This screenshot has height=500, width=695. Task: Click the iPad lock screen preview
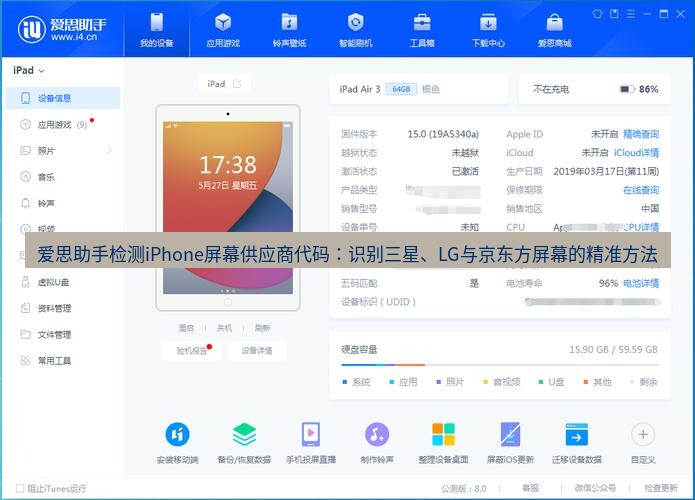[228, 207]
